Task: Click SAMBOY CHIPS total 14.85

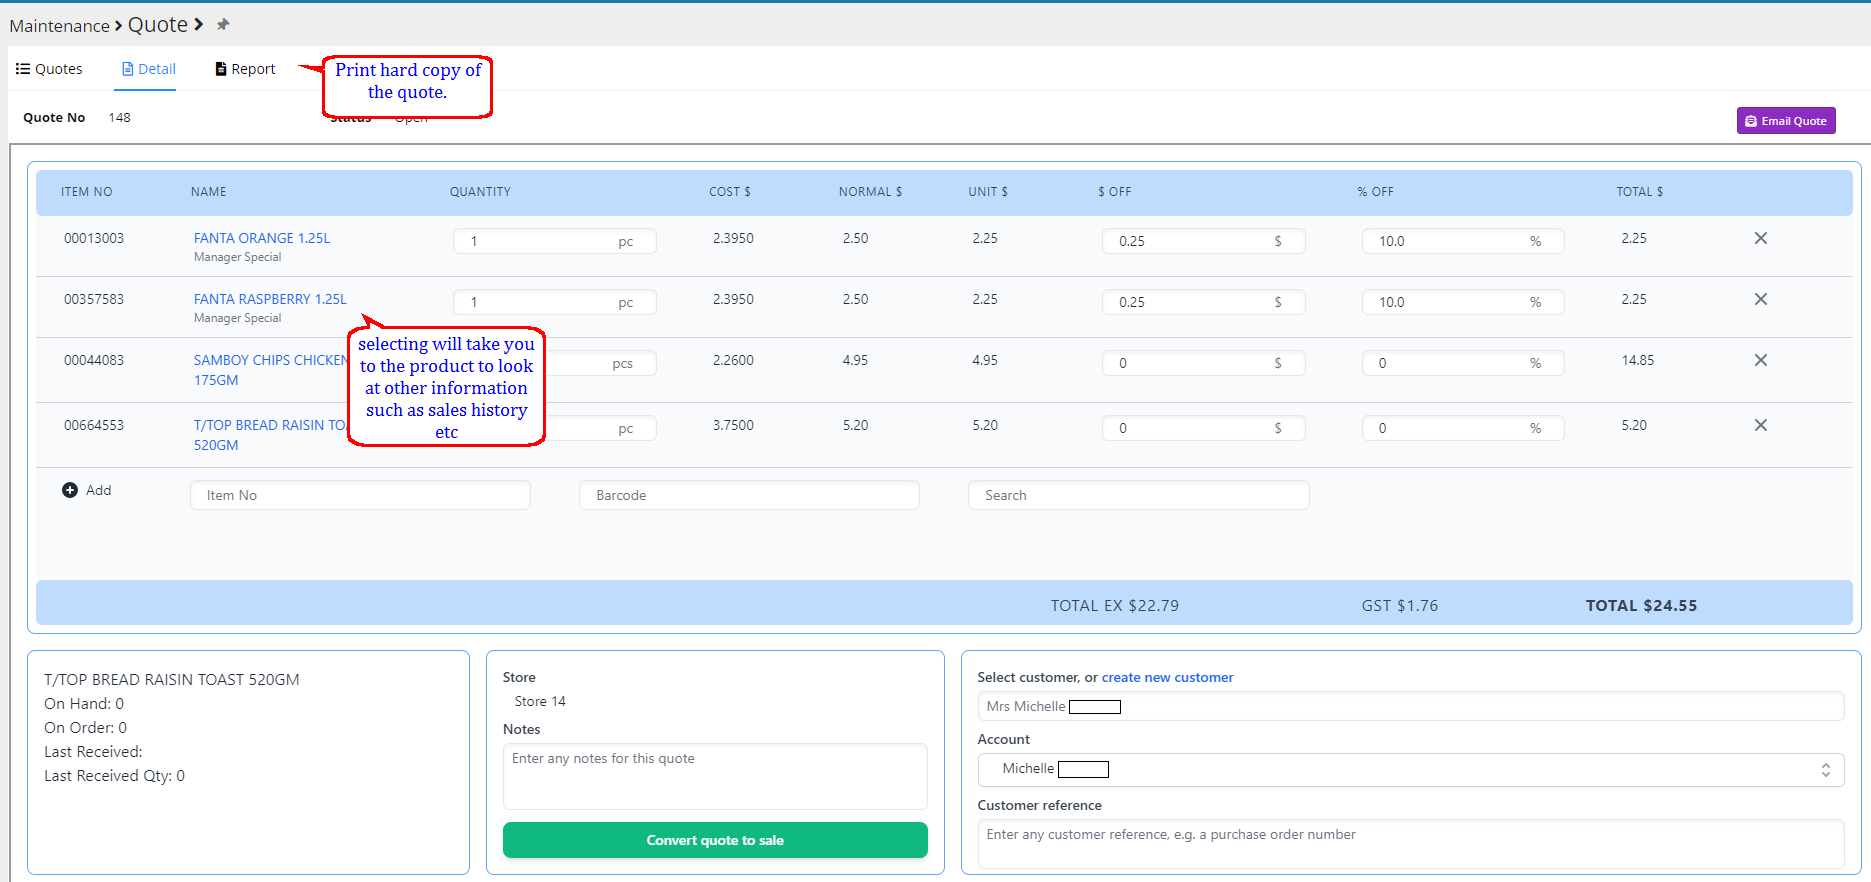Action: point(1638,360)
